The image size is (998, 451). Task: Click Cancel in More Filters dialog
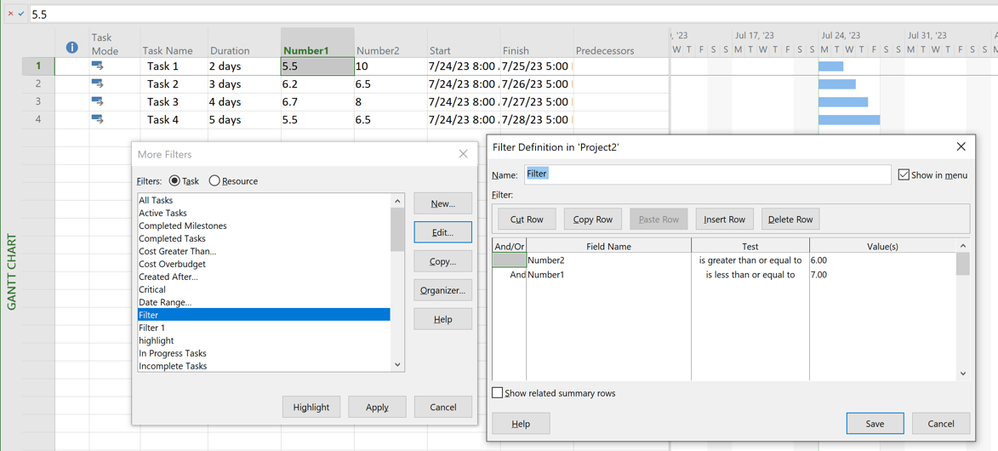(x=443, y=407)
